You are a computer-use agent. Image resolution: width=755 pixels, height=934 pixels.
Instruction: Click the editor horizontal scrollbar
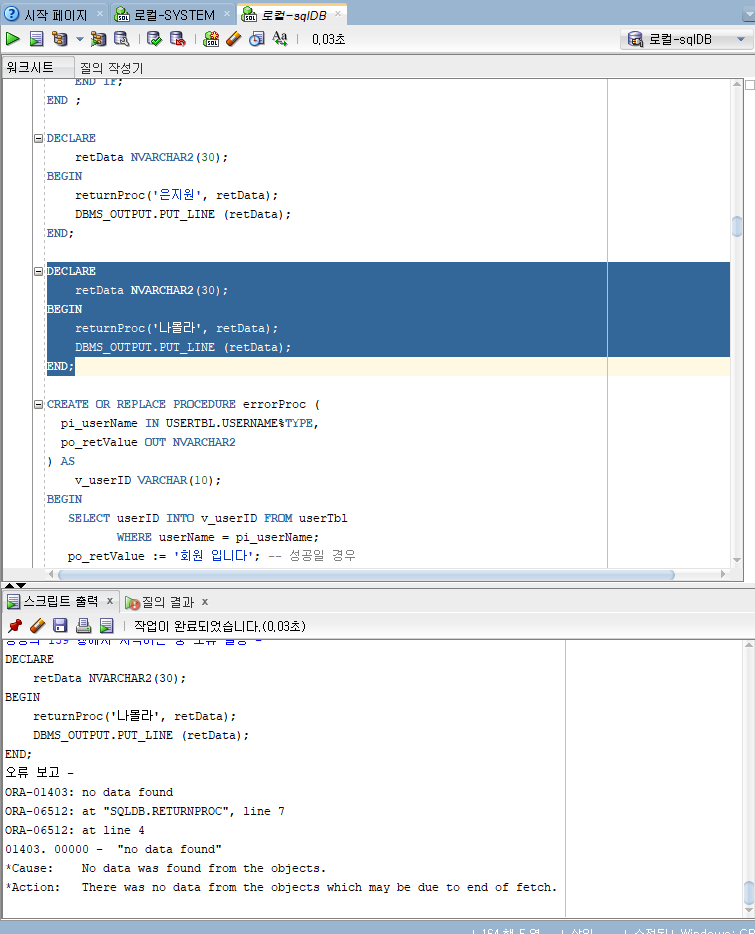point(366,574)
